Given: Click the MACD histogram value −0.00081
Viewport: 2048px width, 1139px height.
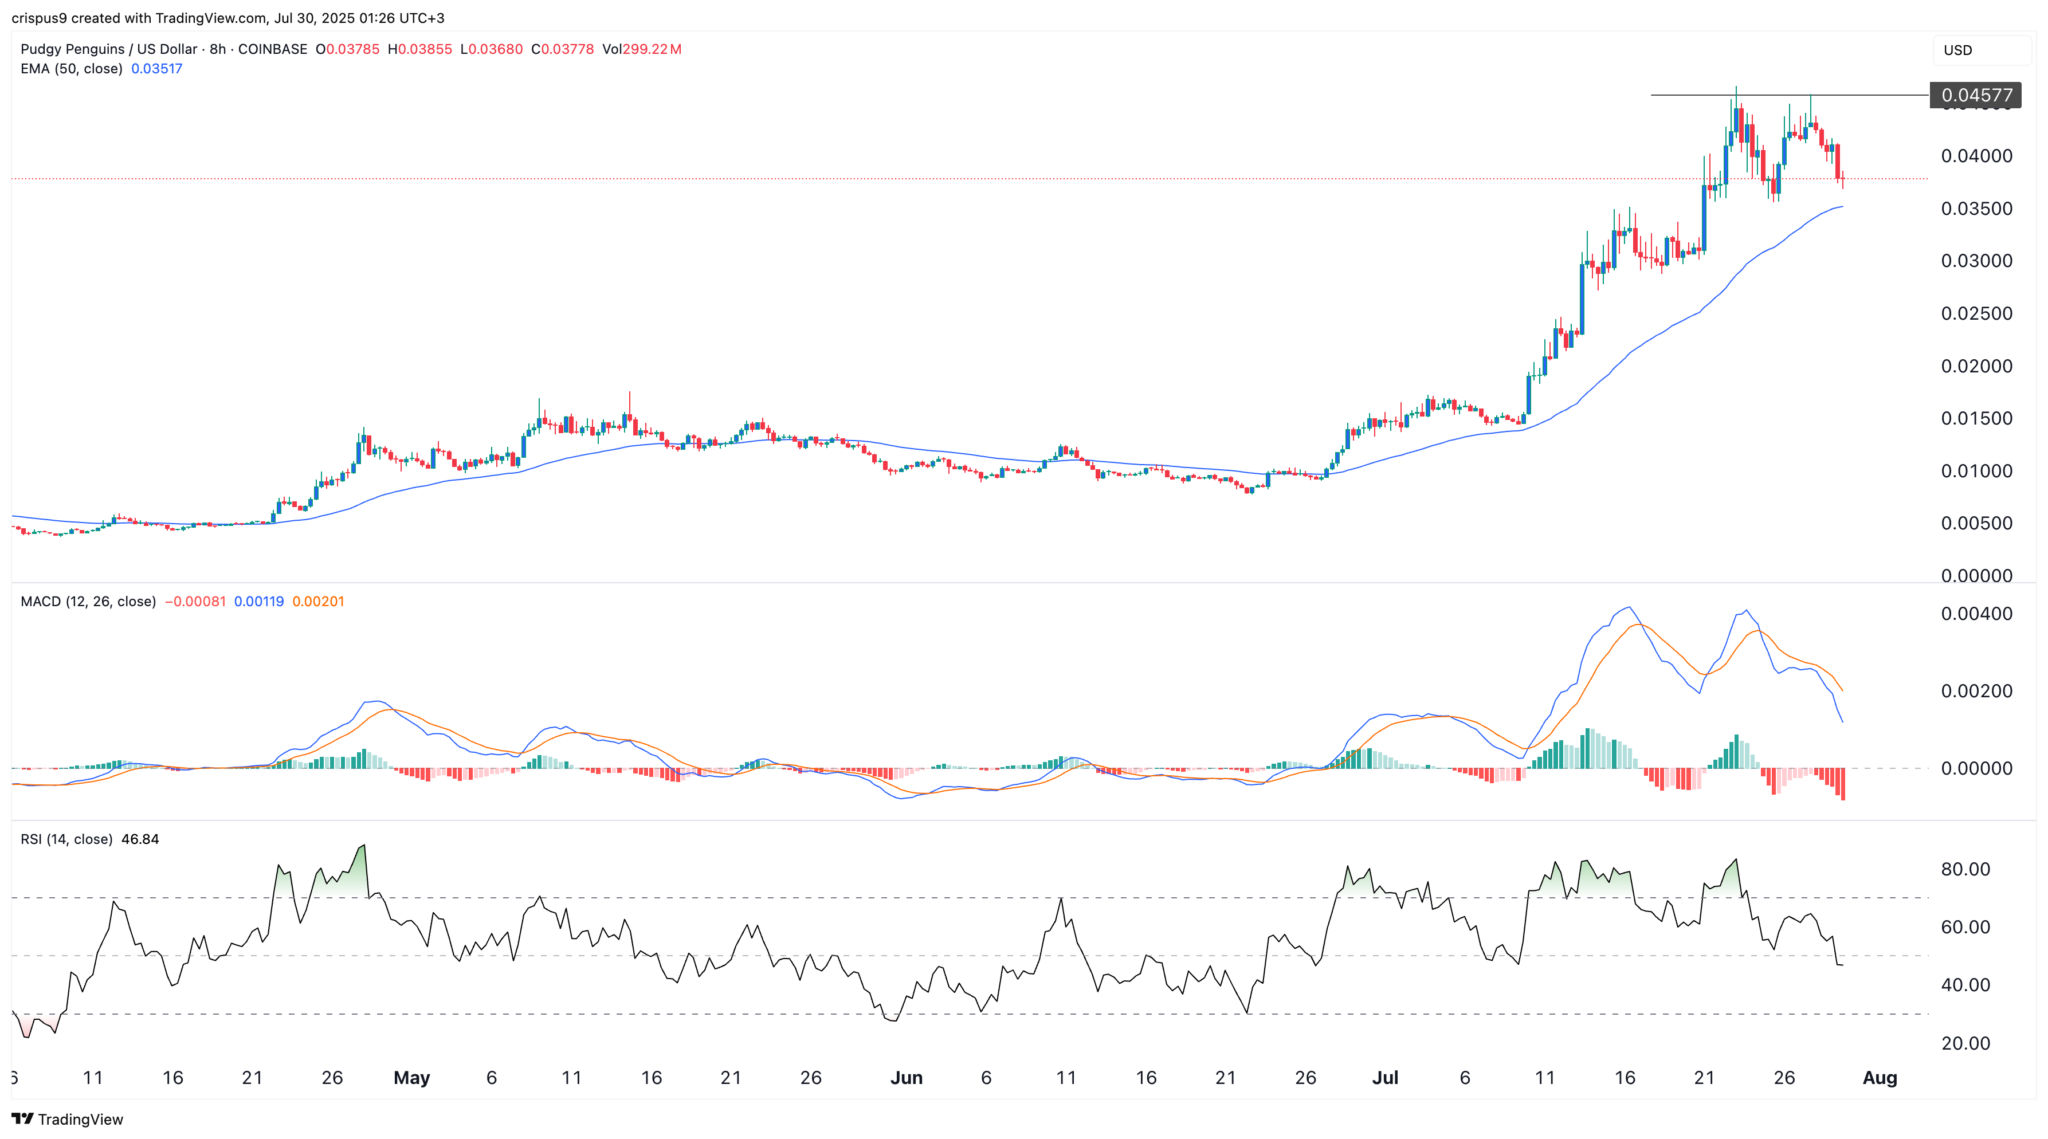Looking at the screenshot, I should (x=195, y=602).
